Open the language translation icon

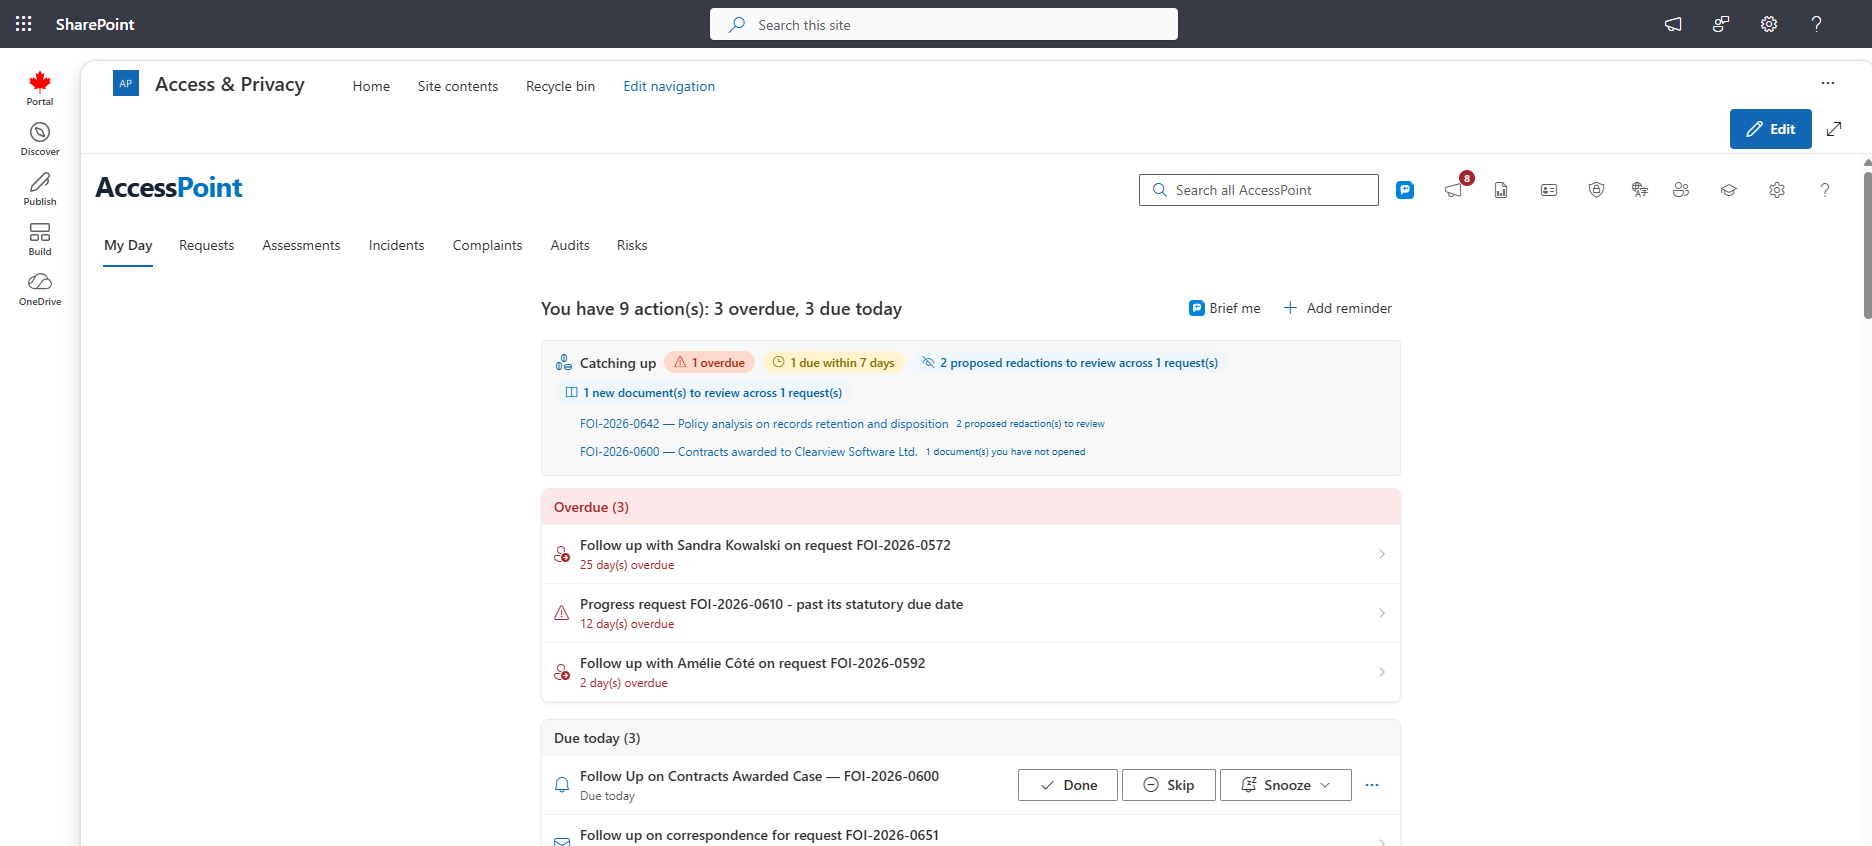pyautogui.click(x=1640, y=190)
